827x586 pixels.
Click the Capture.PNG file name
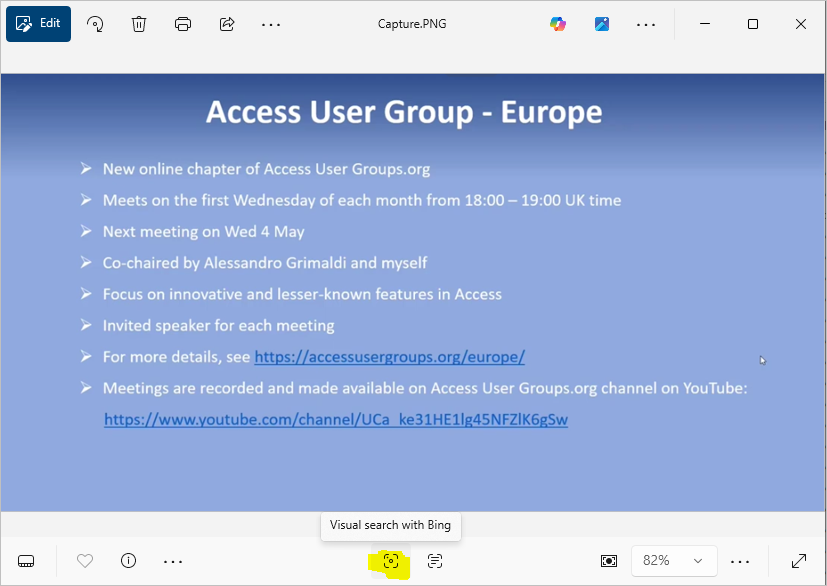[x=412, y=24]
